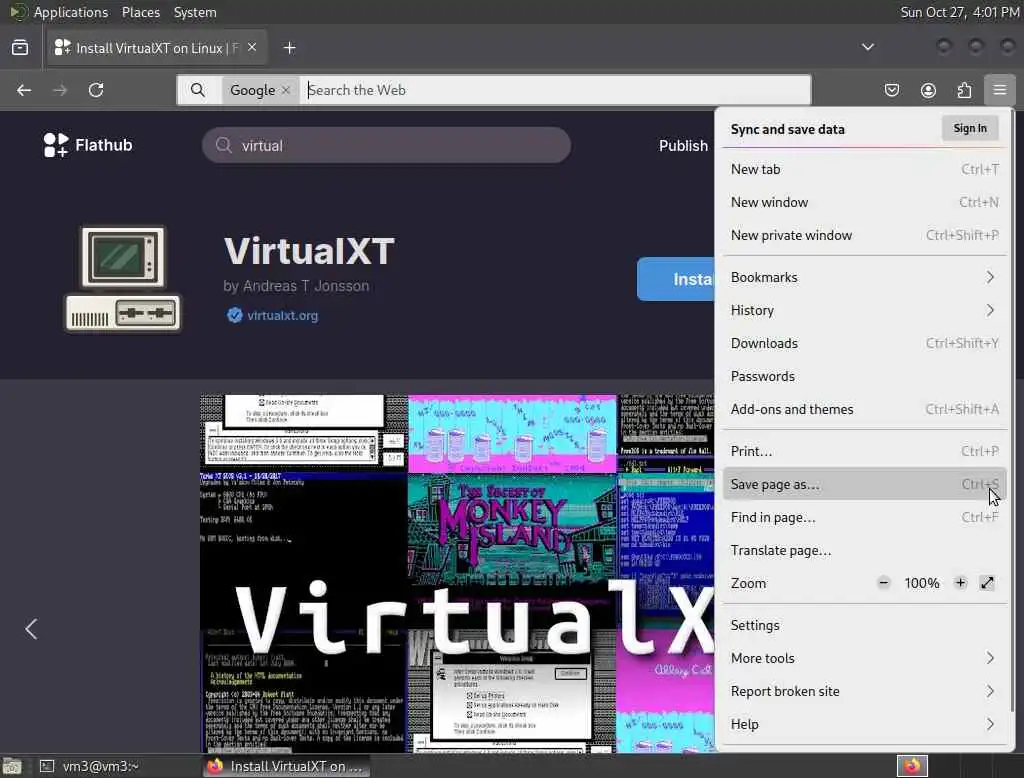Image resolution: width=1024 pixels, height=778 pixels.
Task: Open Settings from the menu
Action: (865, 625)
